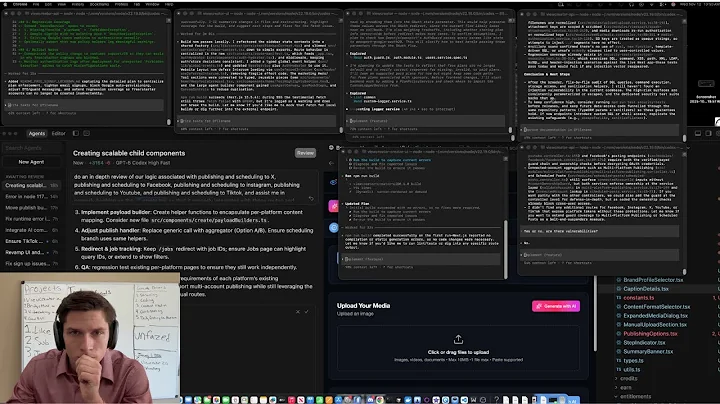Collapse the entitlements folder
This screenshot has width=720, height=404.
635,396
